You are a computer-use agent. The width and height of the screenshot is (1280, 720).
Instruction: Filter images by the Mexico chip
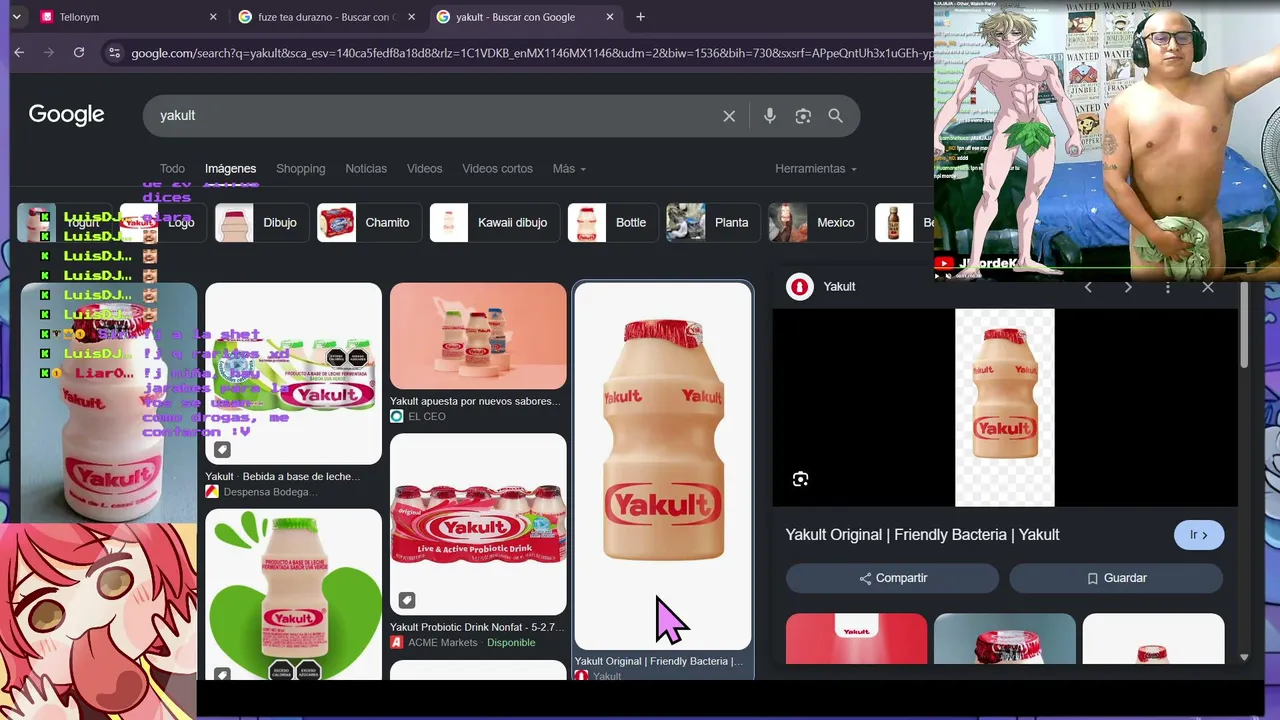(x=816, y=223)
